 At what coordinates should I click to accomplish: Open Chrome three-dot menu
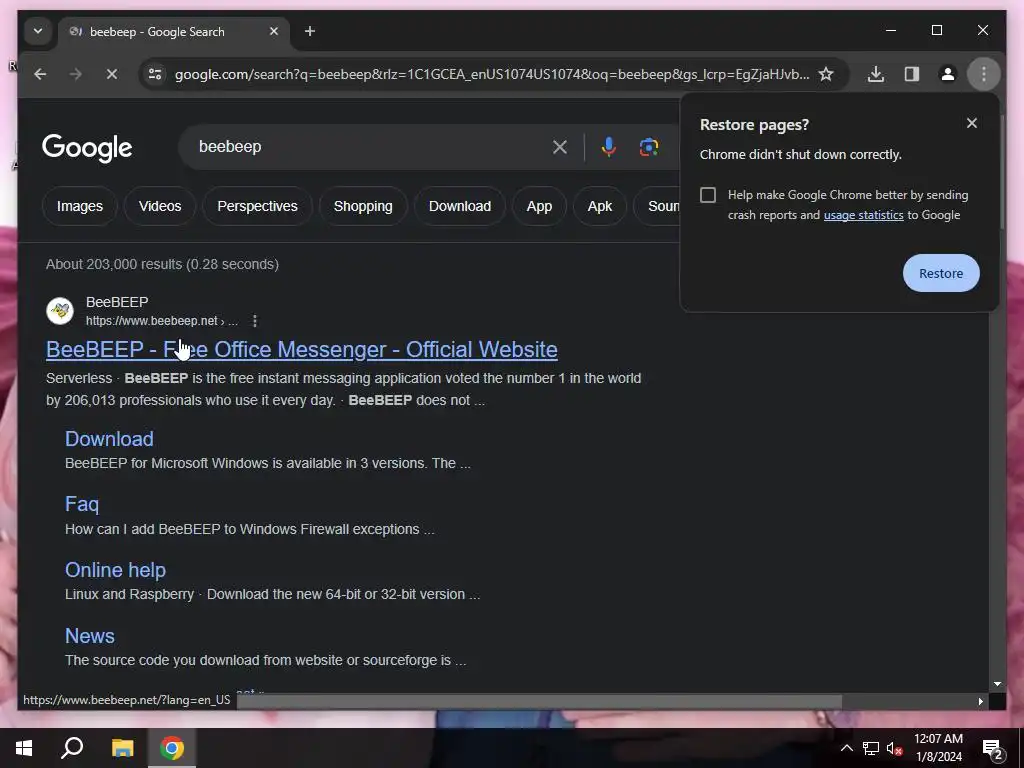coord(984,74)
